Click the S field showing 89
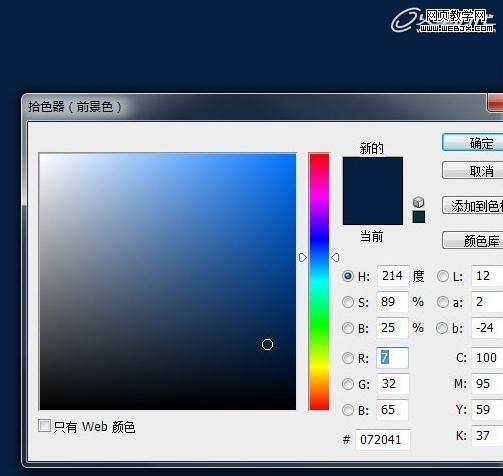The image size is (503, 476). 392,302
